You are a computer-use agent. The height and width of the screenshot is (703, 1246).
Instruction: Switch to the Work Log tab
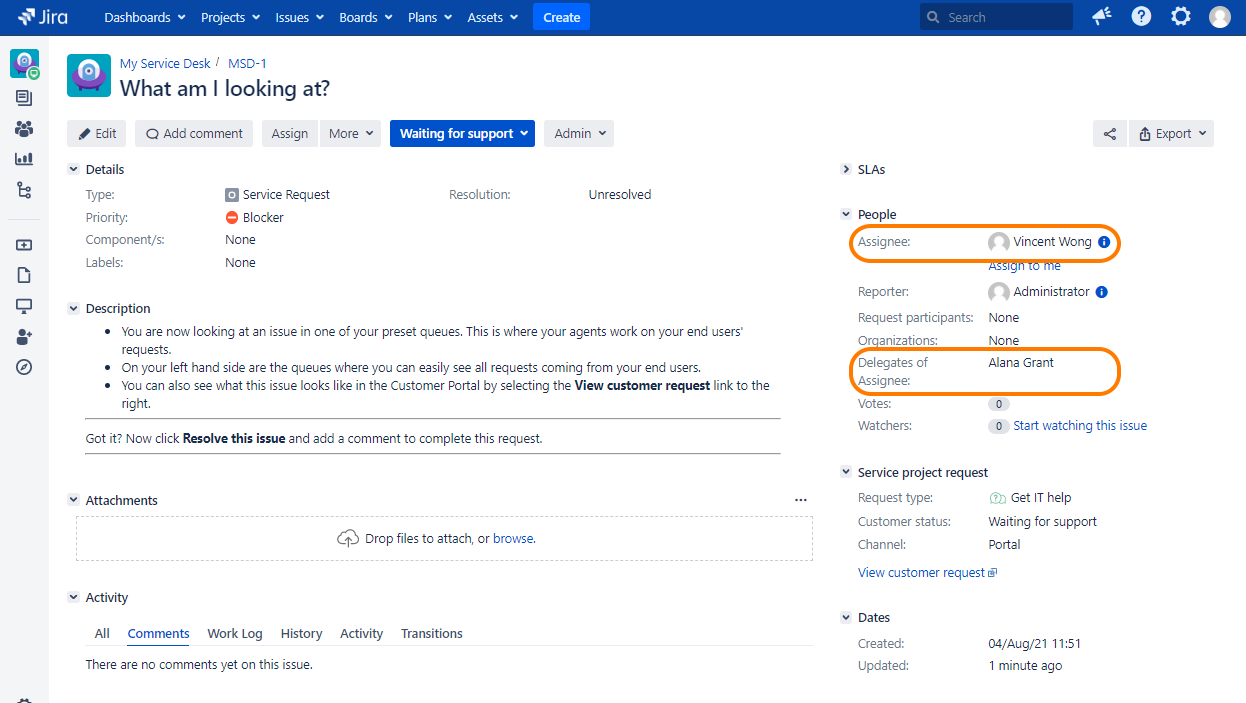point(235,634)
